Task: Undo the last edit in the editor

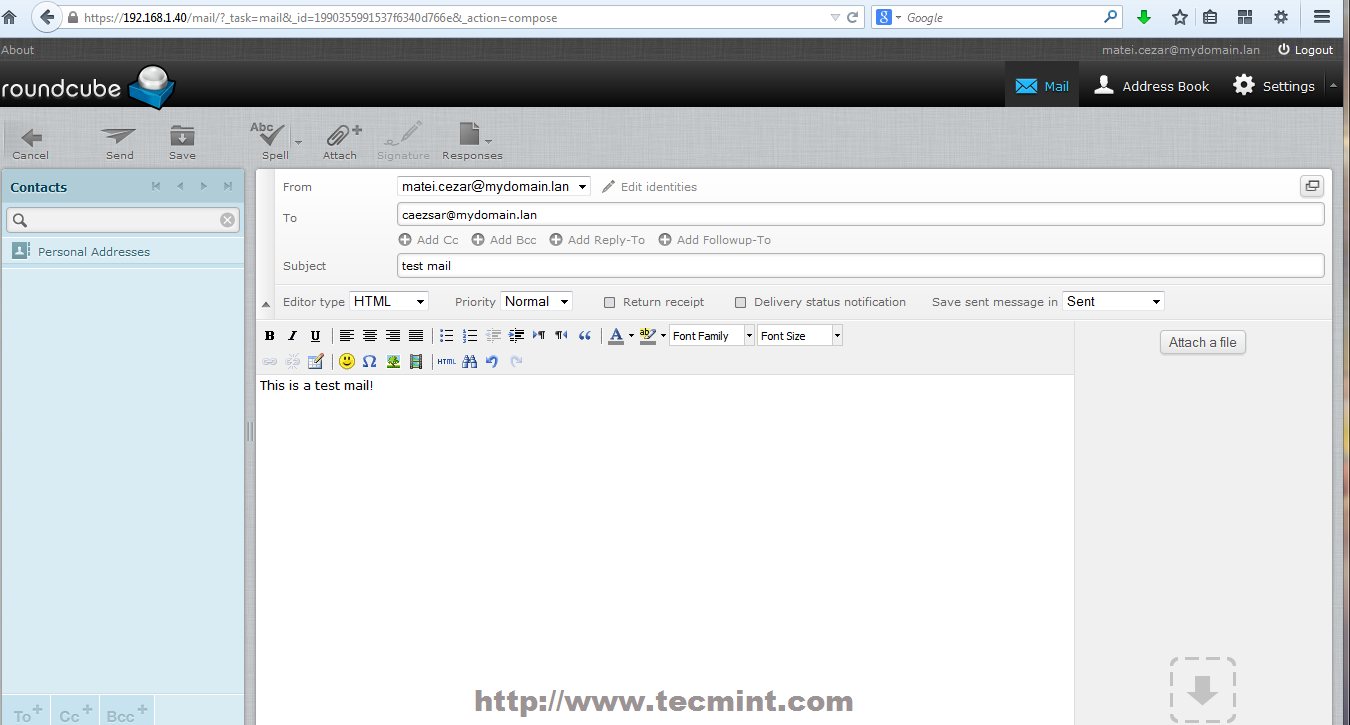Action: pyautogui.click(x=492, y=361)
